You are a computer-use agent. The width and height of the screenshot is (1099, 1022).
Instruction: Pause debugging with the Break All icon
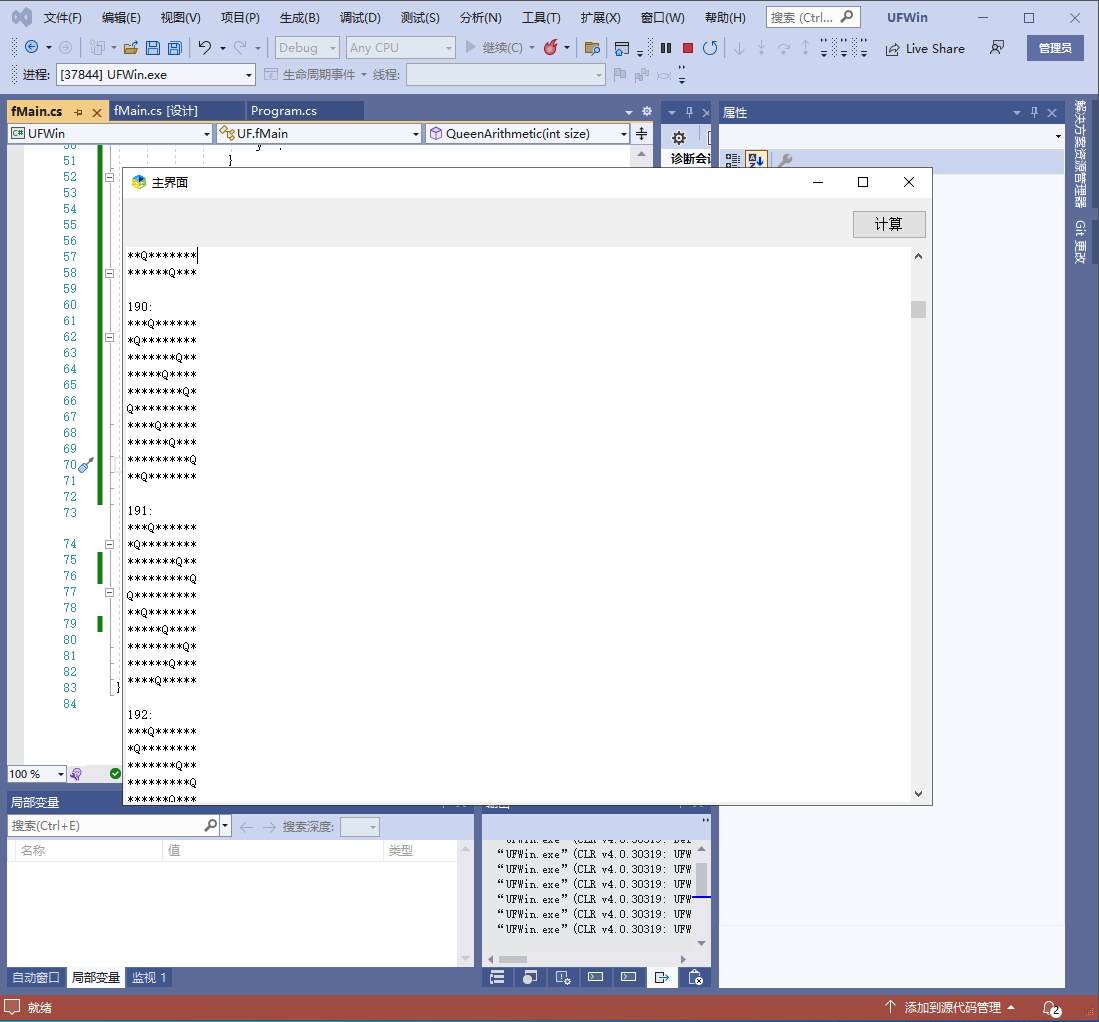pos(666,48)
